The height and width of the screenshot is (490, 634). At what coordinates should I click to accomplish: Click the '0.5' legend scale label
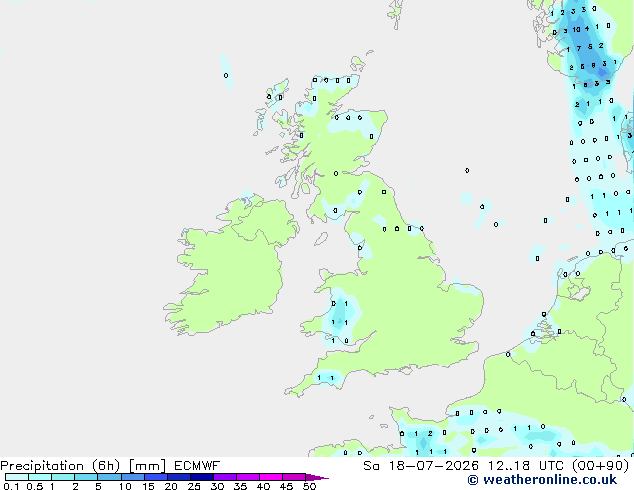34,486
